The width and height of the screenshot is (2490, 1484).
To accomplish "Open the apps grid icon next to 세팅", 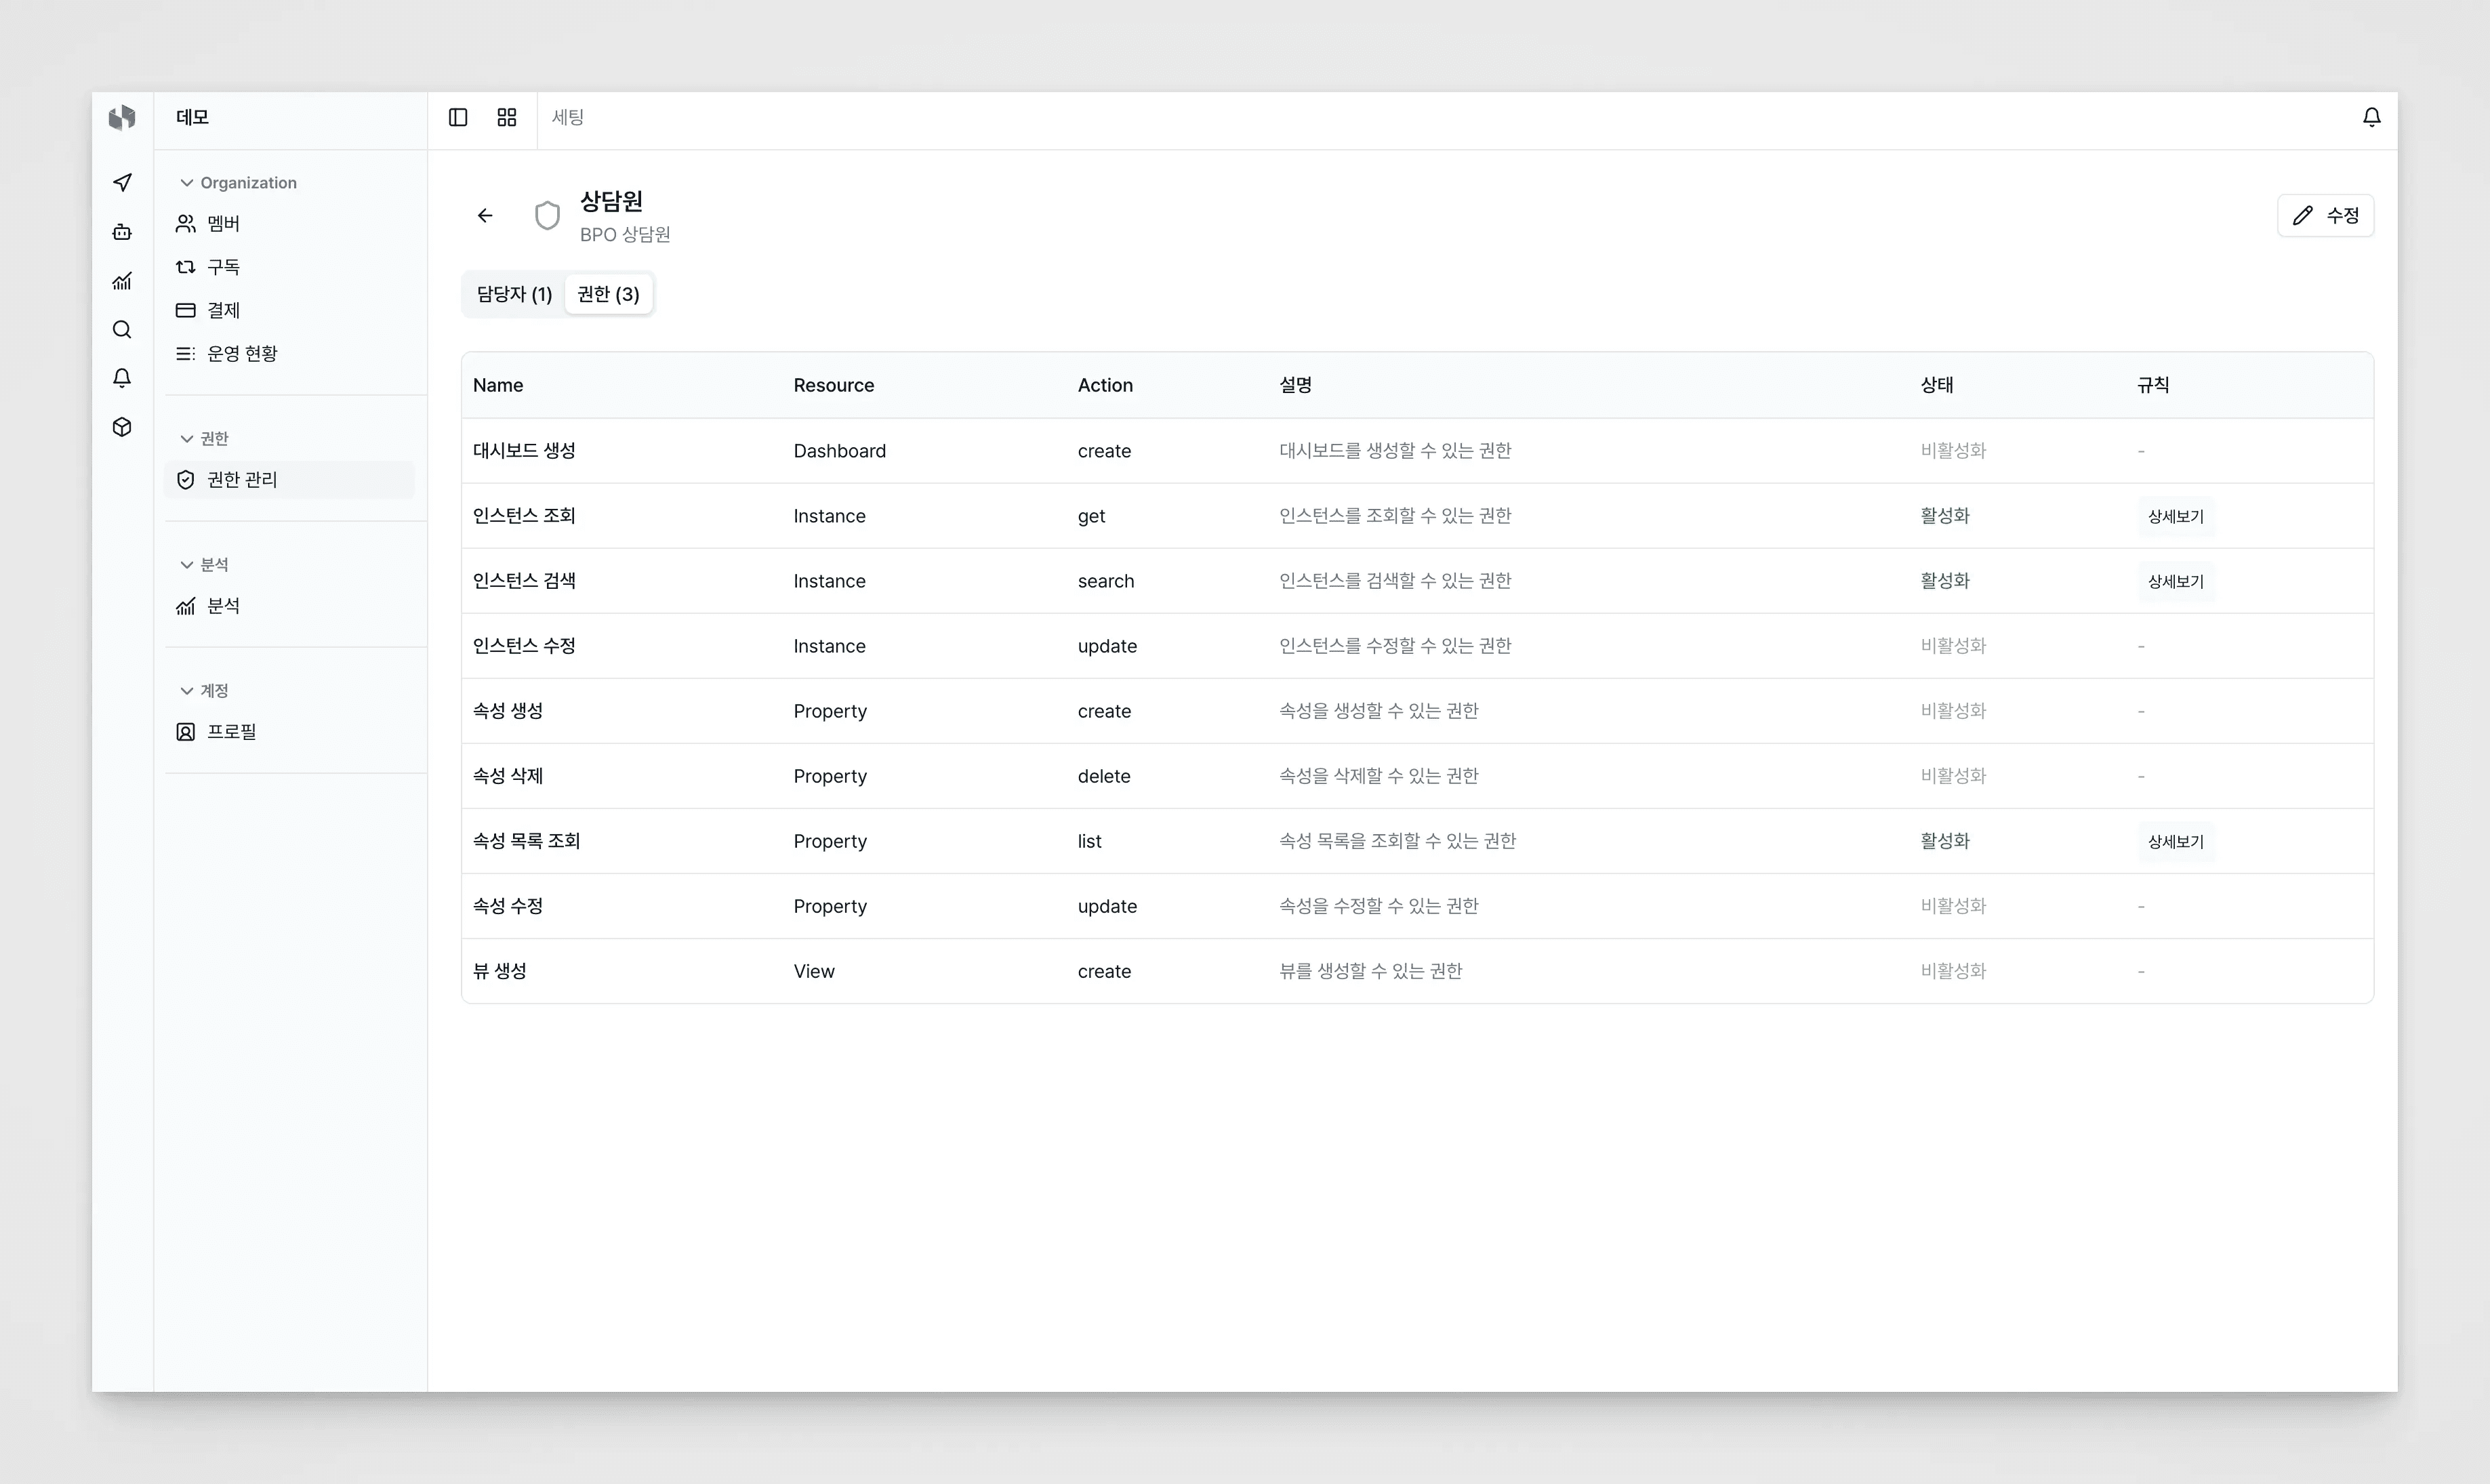I will click(507, 117).
